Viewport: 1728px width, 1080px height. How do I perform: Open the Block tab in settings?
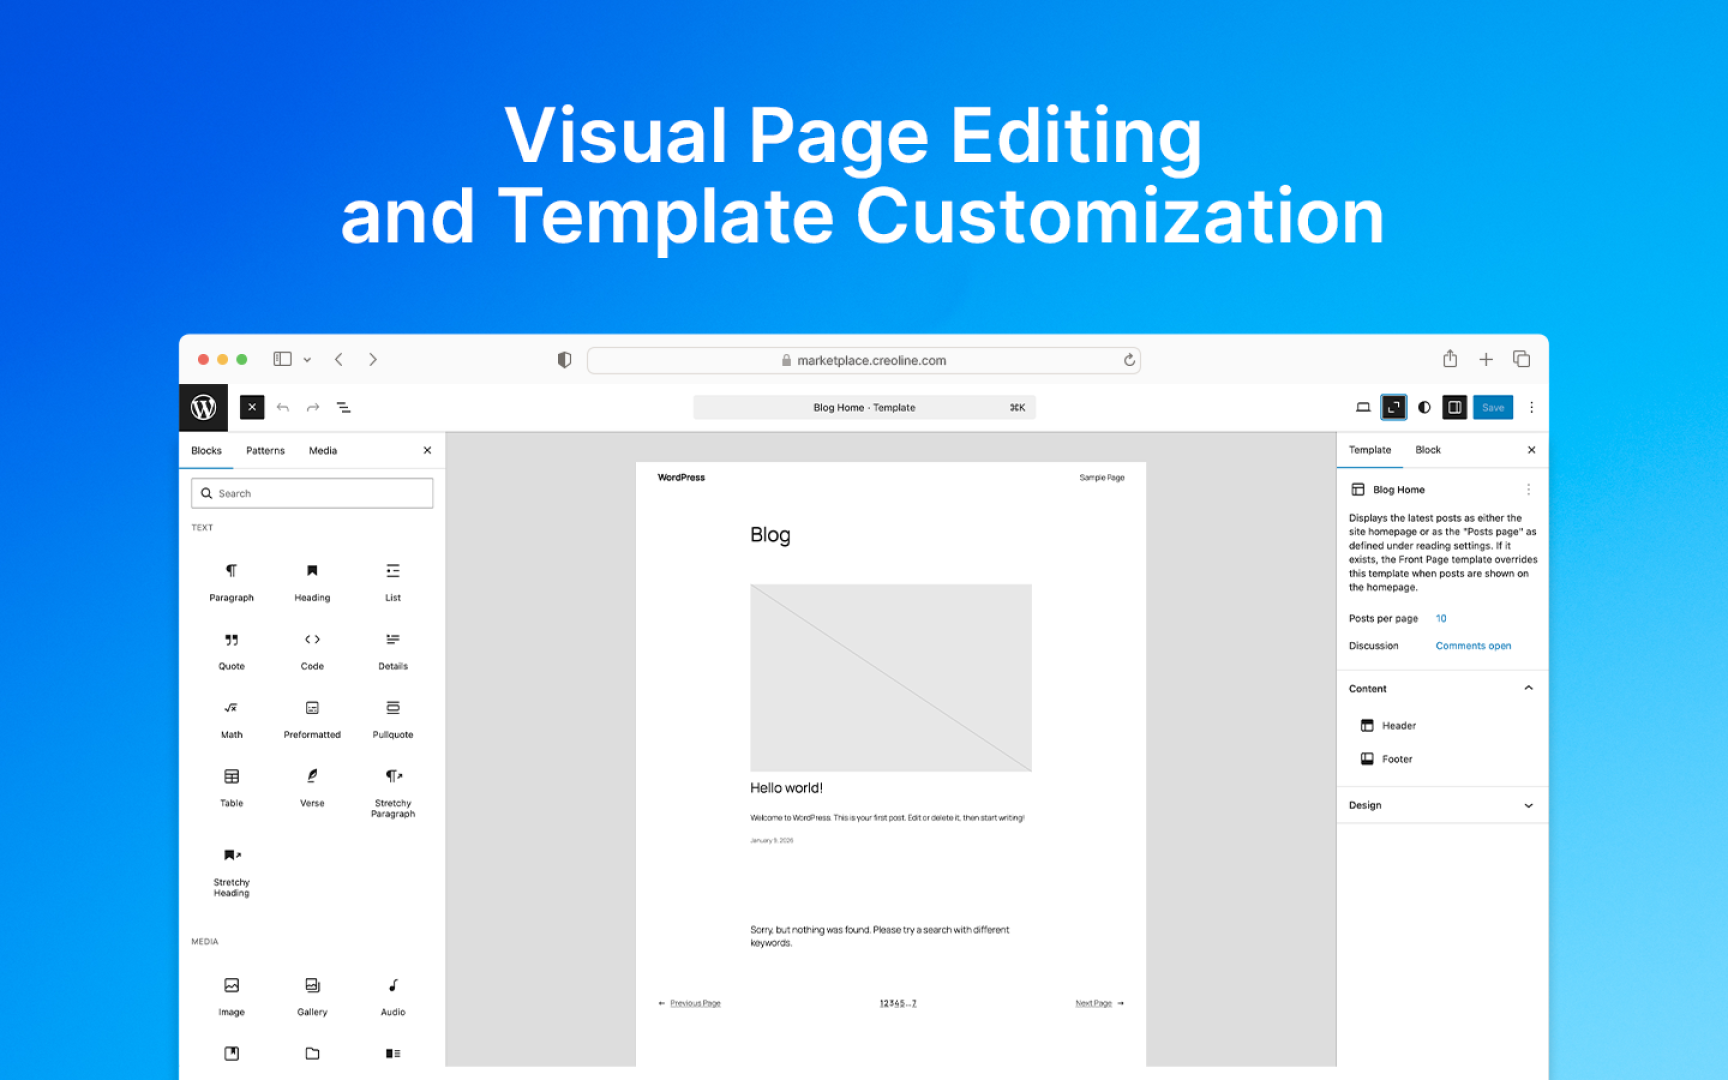1427,450
